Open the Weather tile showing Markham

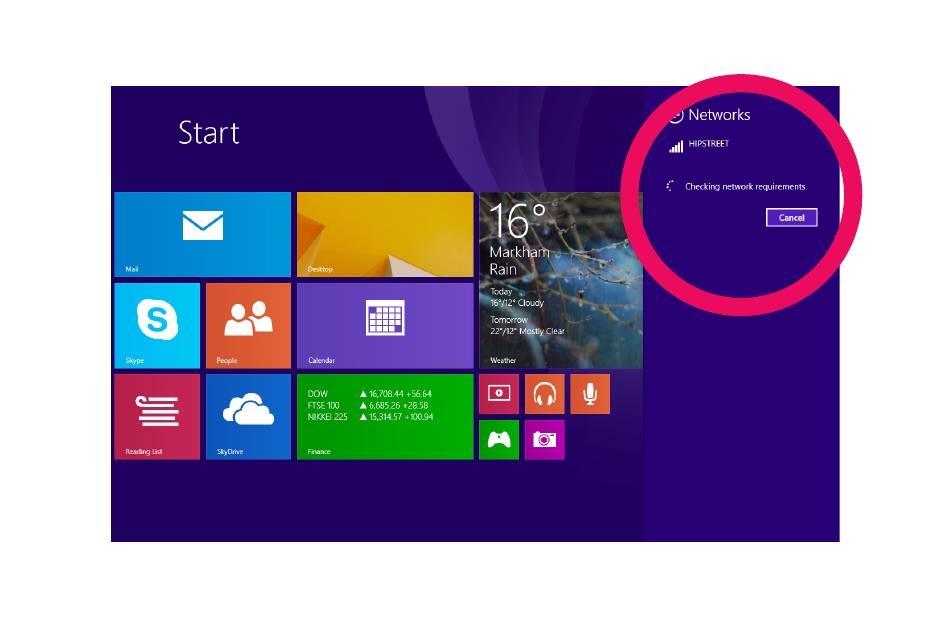(x=561, y=280)
